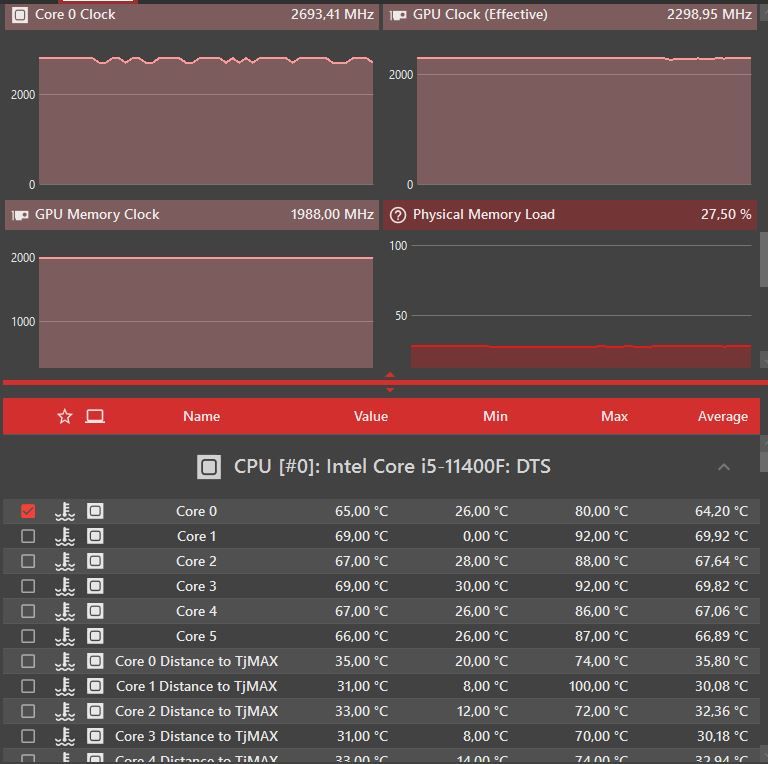Click the GPU card icon beside GPU Clock (Effective)
Image resolution: width=768 pixels, height=764 pixels.
pyautogui.click(x=398, y=15)
